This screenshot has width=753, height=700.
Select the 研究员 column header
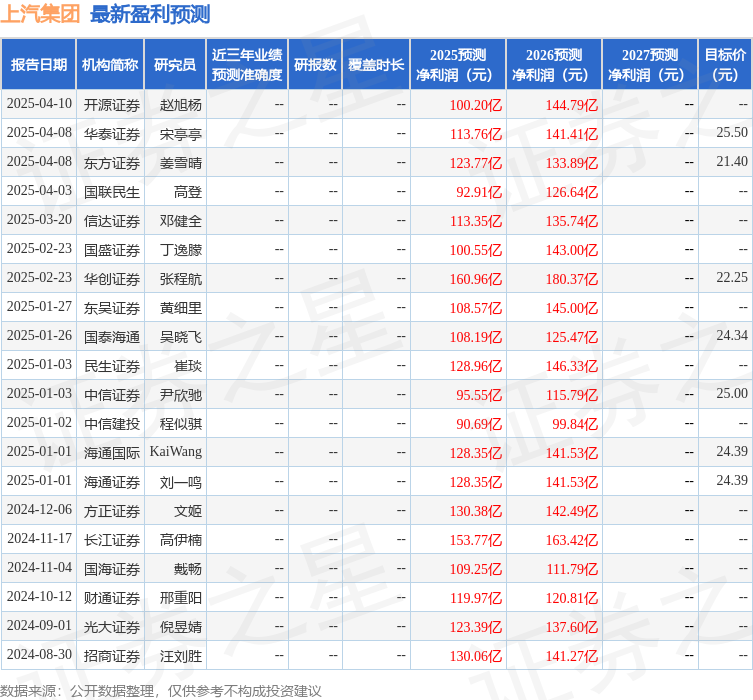[x=175, y=64]
